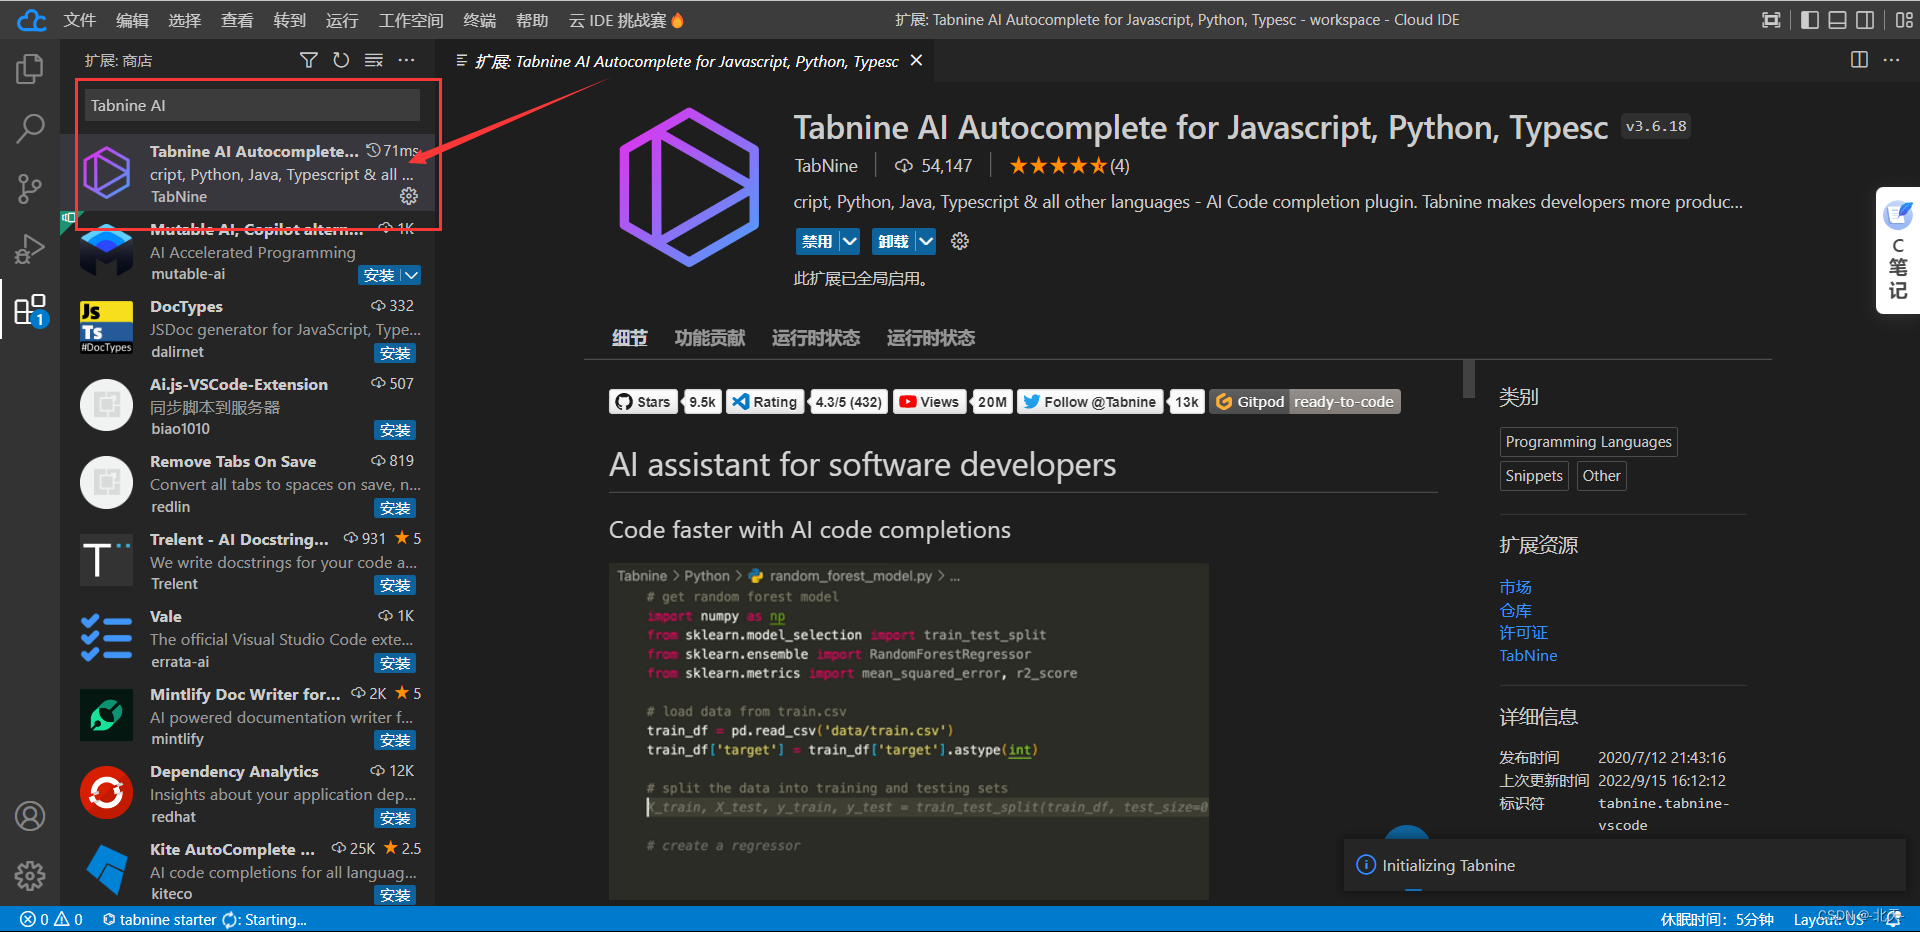Open extensions panel more actions menu

(x=406, y=60)
